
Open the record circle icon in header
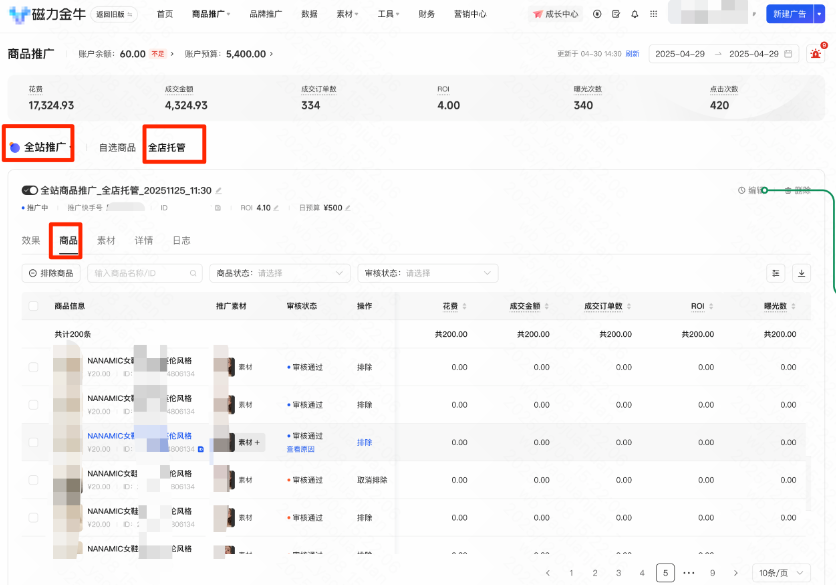597,14
